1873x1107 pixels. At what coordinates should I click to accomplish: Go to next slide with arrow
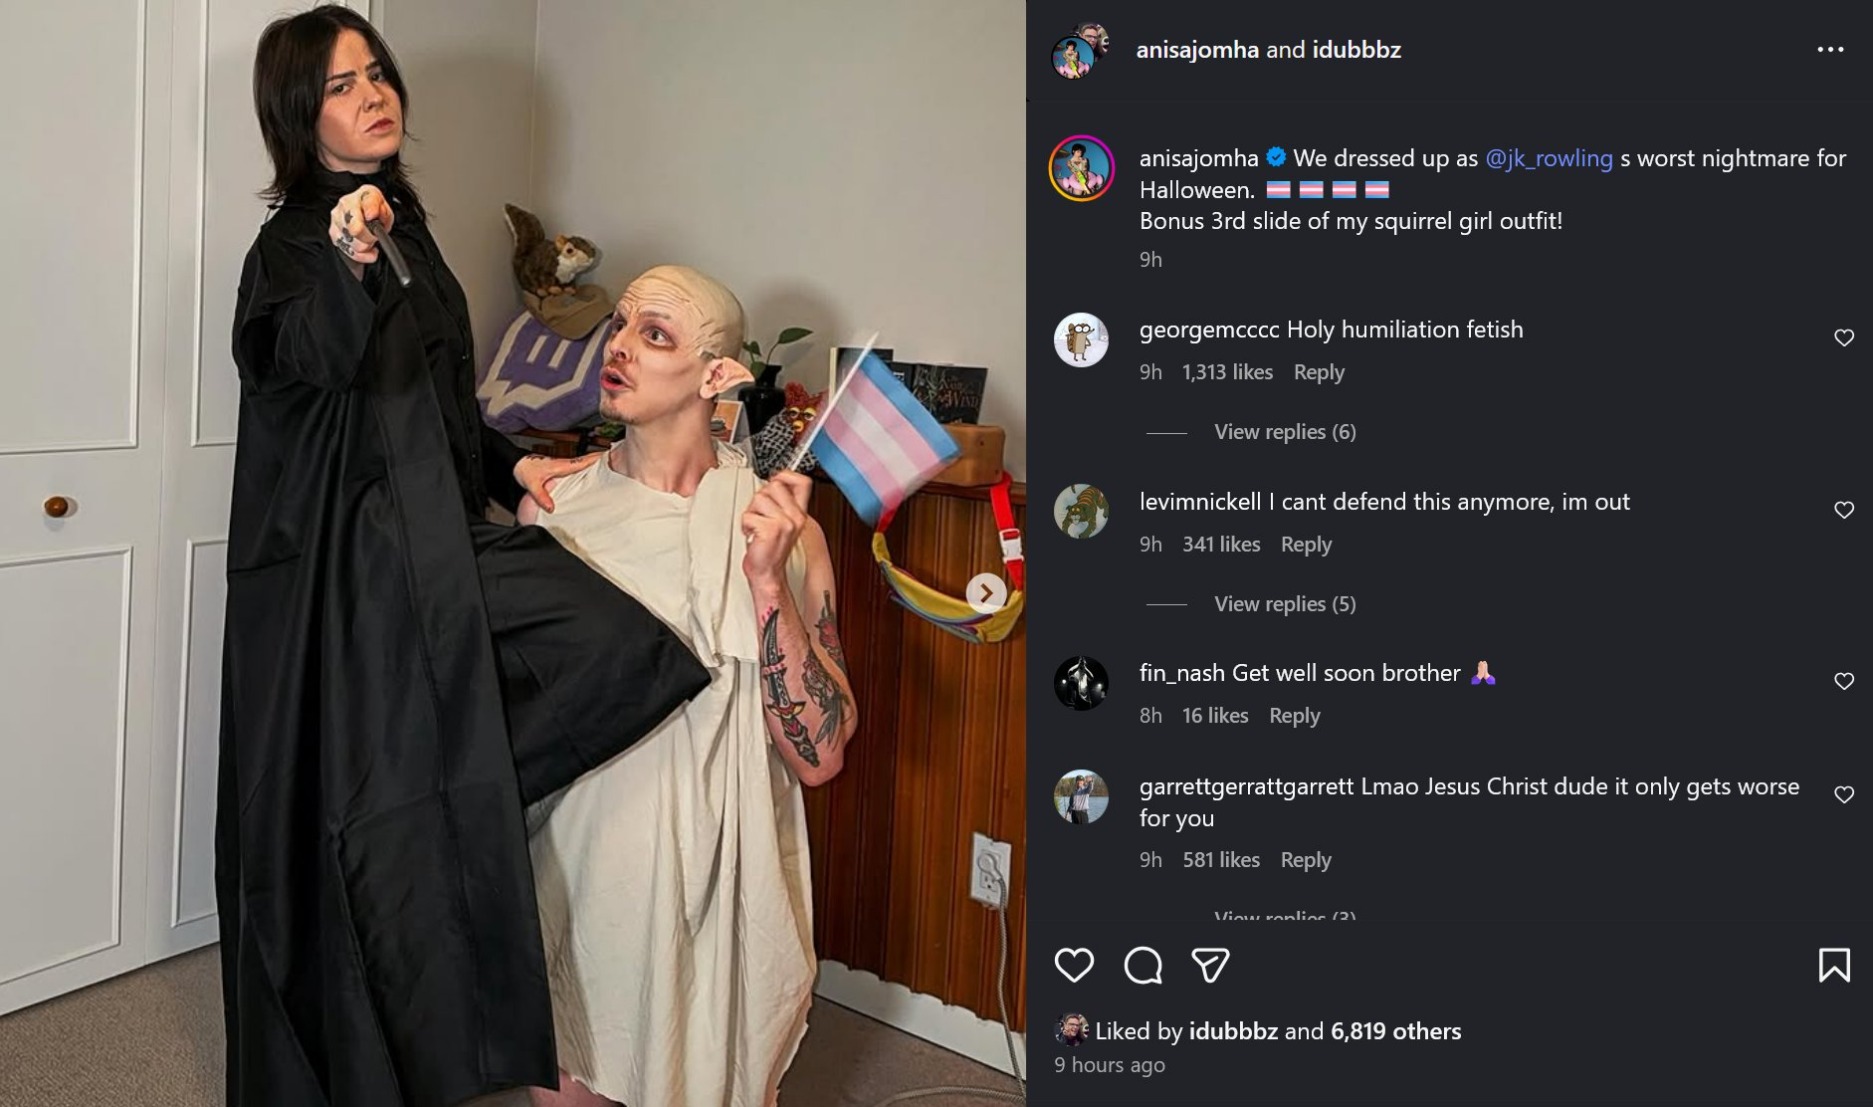click(x=986, y=593)
